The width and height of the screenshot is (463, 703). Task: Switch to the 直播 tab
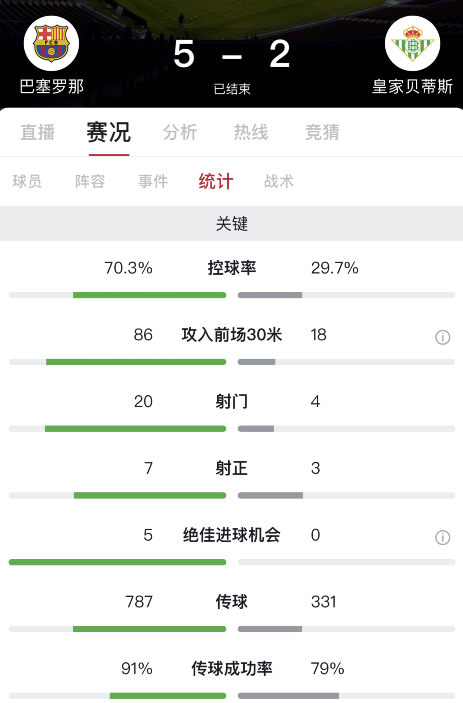(x=38, y=132)
